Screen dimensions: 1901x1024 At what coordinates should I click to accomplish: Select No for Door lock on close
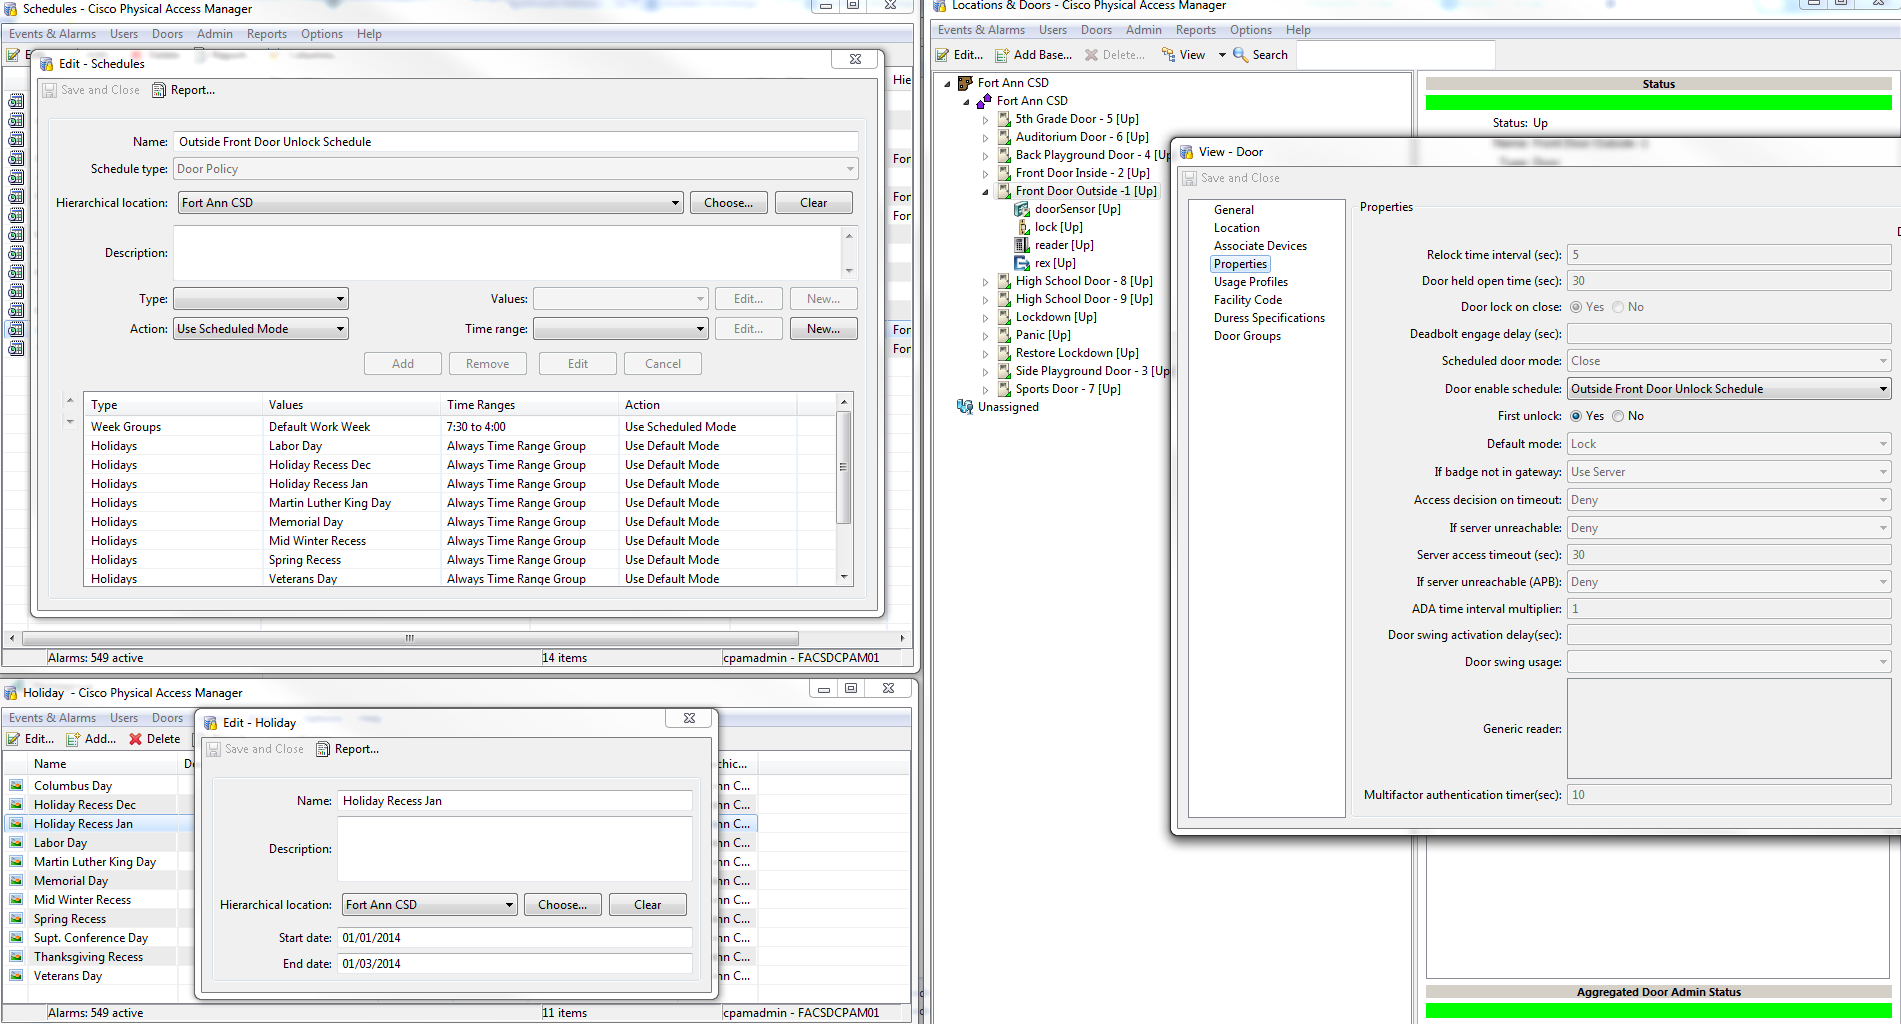click(x=1618, y=307)
